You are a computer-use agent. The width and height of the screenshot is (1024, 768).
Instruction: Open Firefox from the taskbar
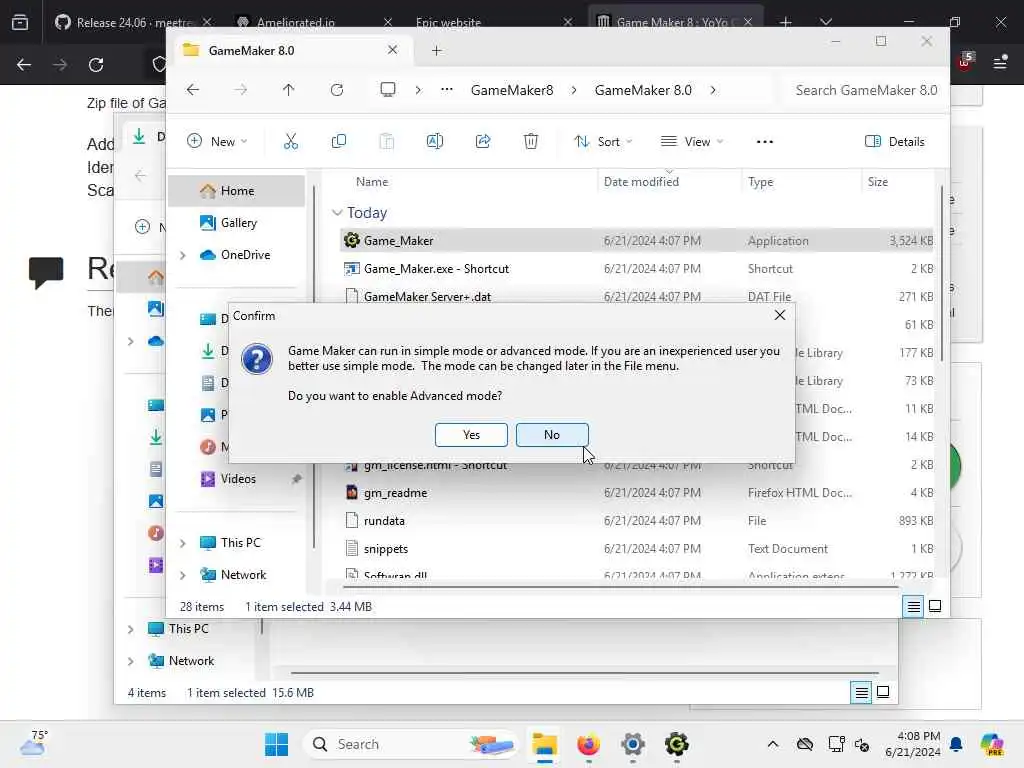pyautogui.click(x=588, y=744)
